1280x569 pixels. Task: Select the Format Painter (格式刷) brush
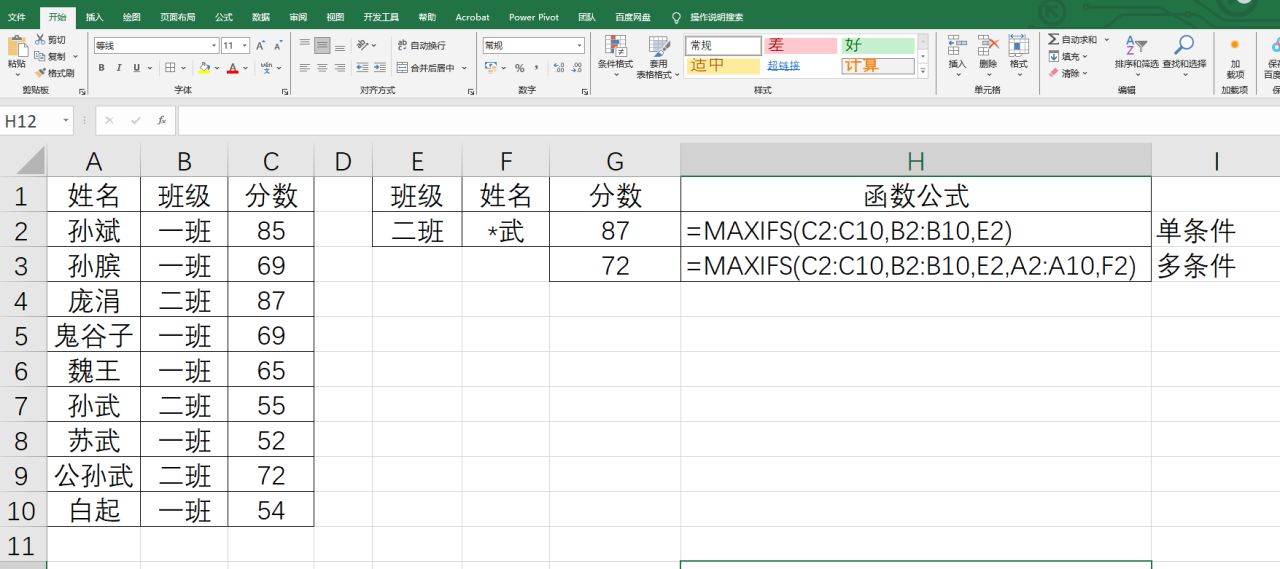click(x=40, y=73)
